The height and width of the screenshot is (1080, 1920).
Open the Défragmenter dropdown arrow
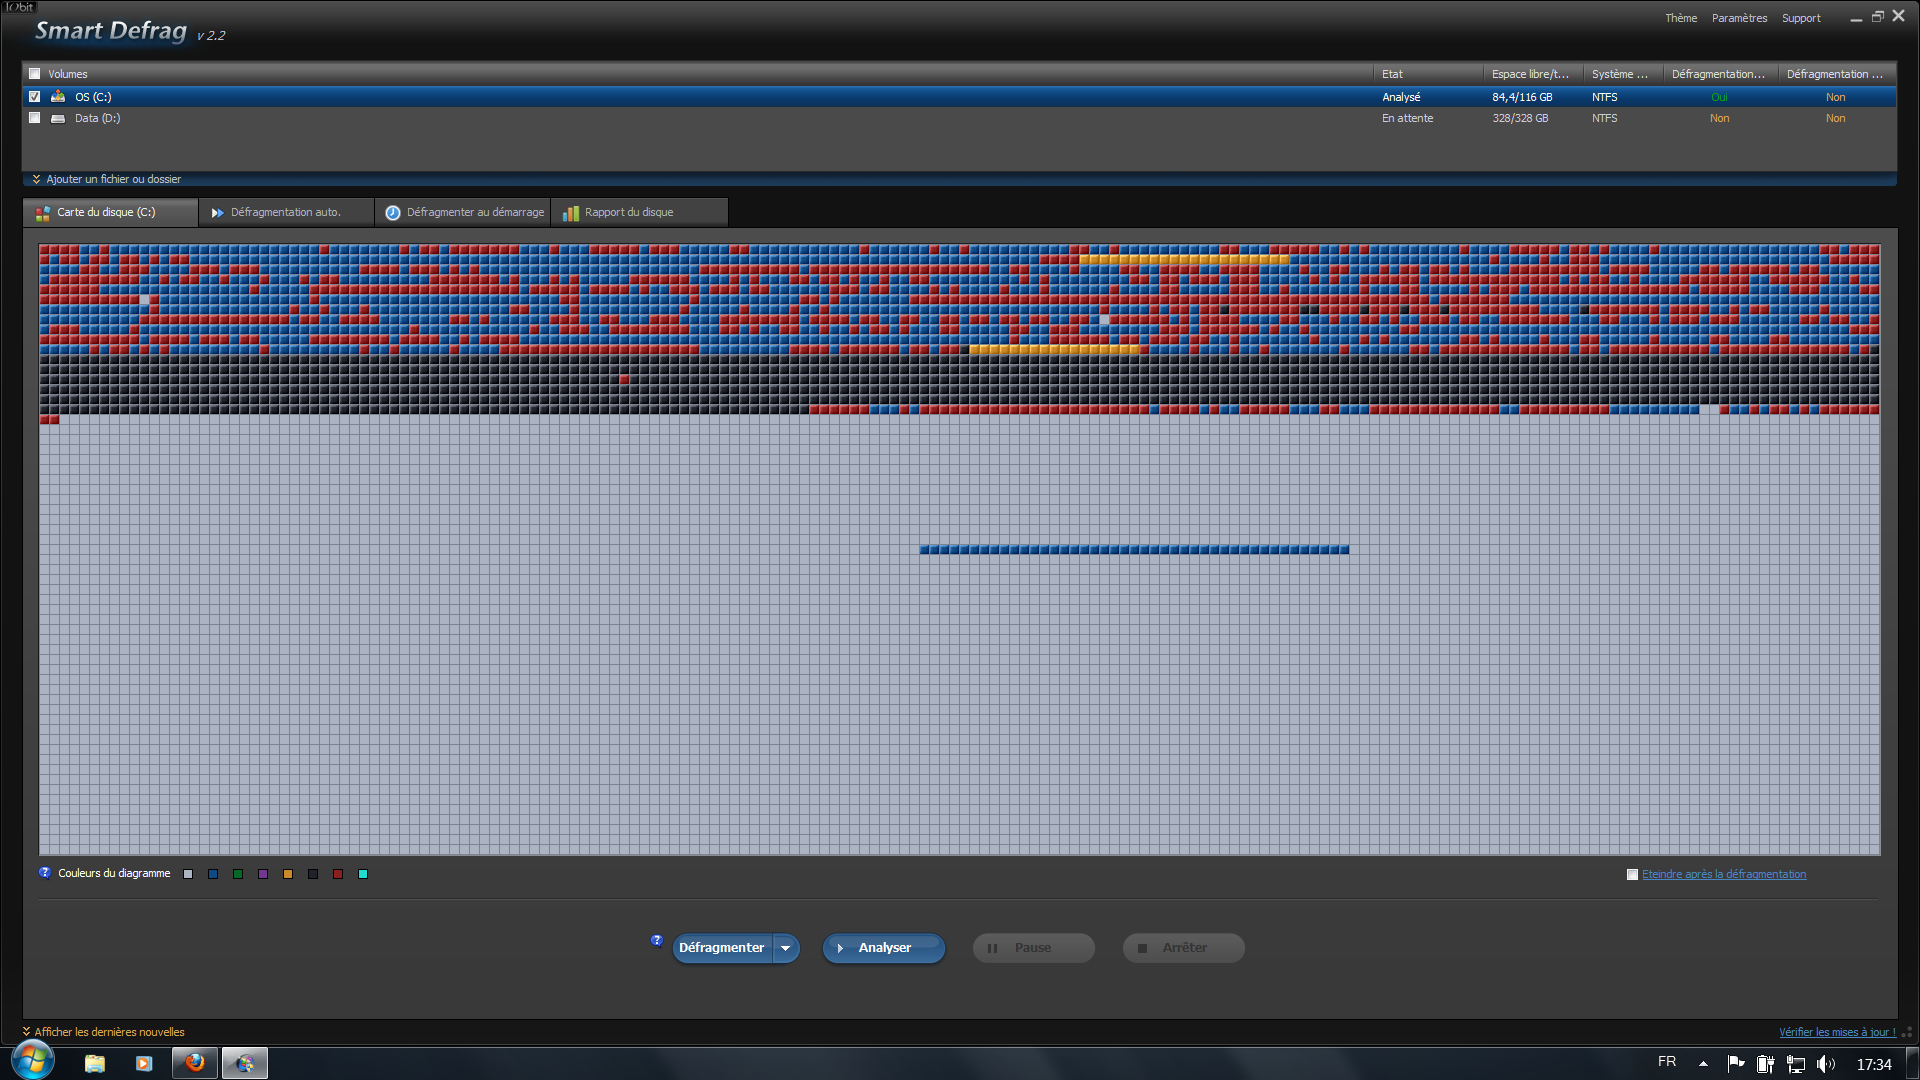[x=786, y=948]
